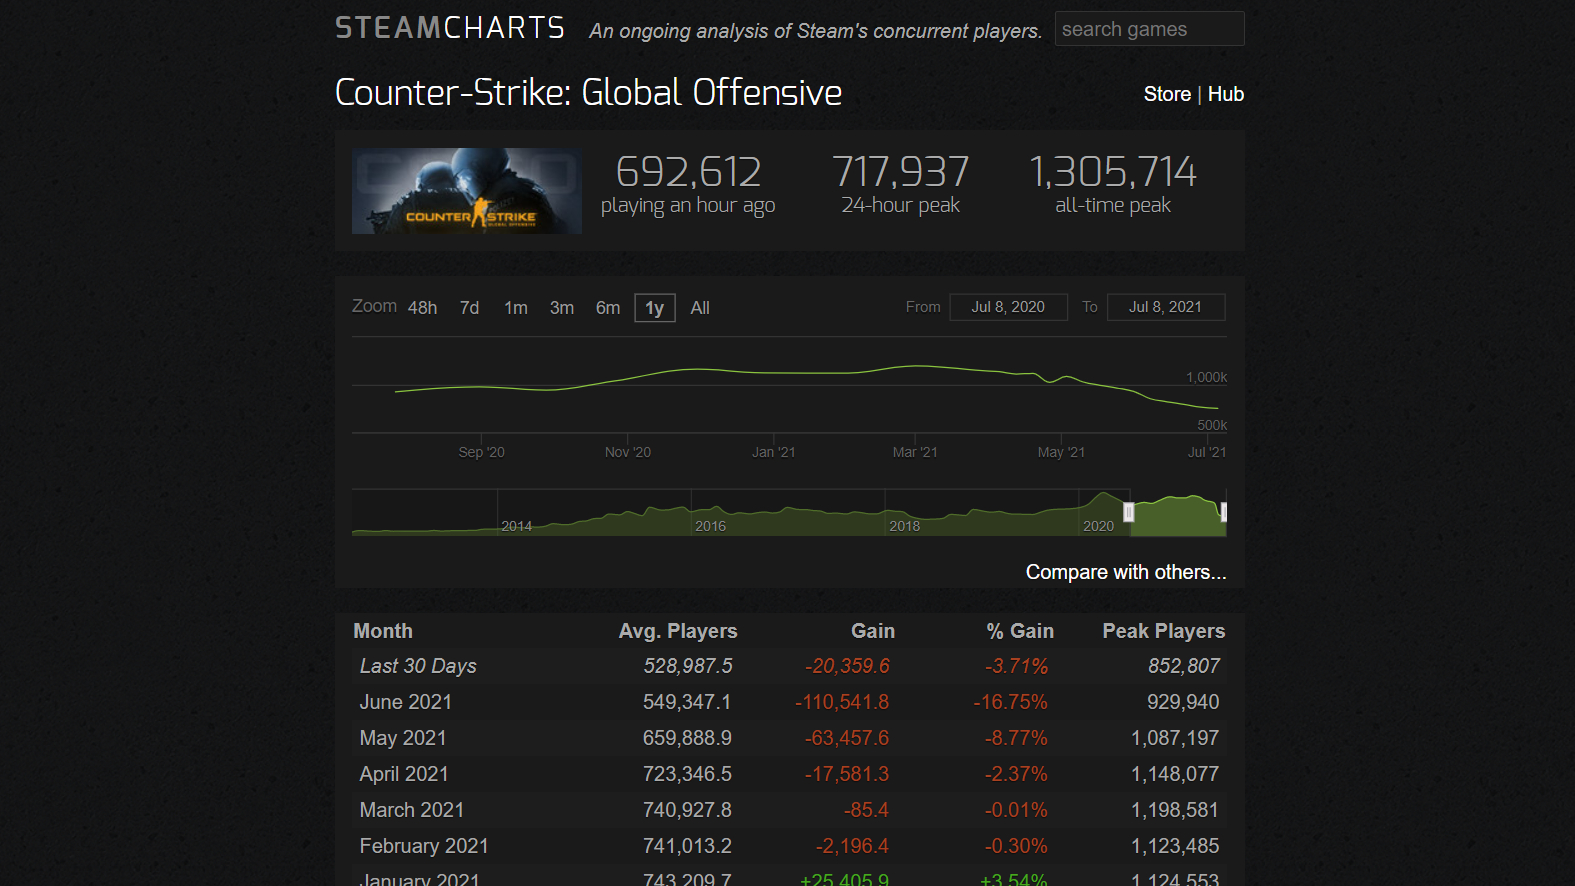Click peak players value 852,807
Image resolution: width=1575 pixels, height=886 pixels.
[x=1184, y=666]
